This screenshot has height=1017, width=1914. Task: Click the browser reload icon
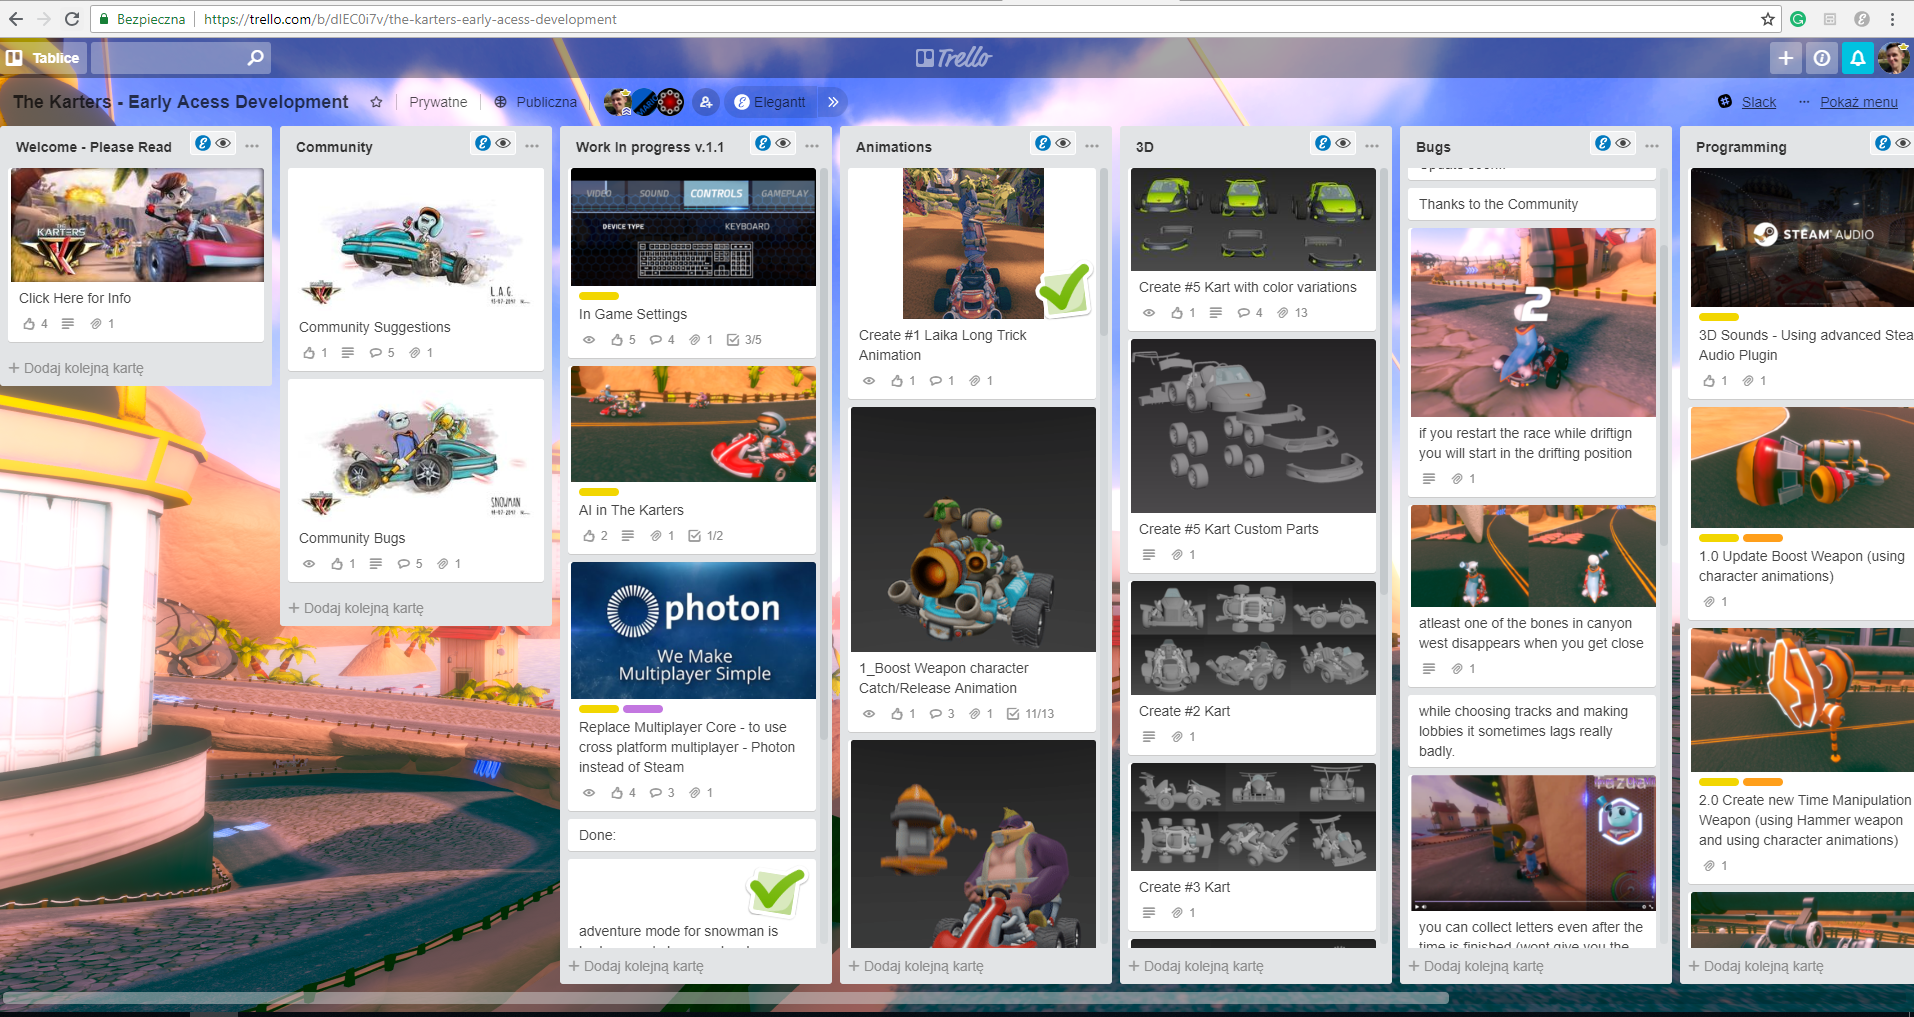coord(72,19)
